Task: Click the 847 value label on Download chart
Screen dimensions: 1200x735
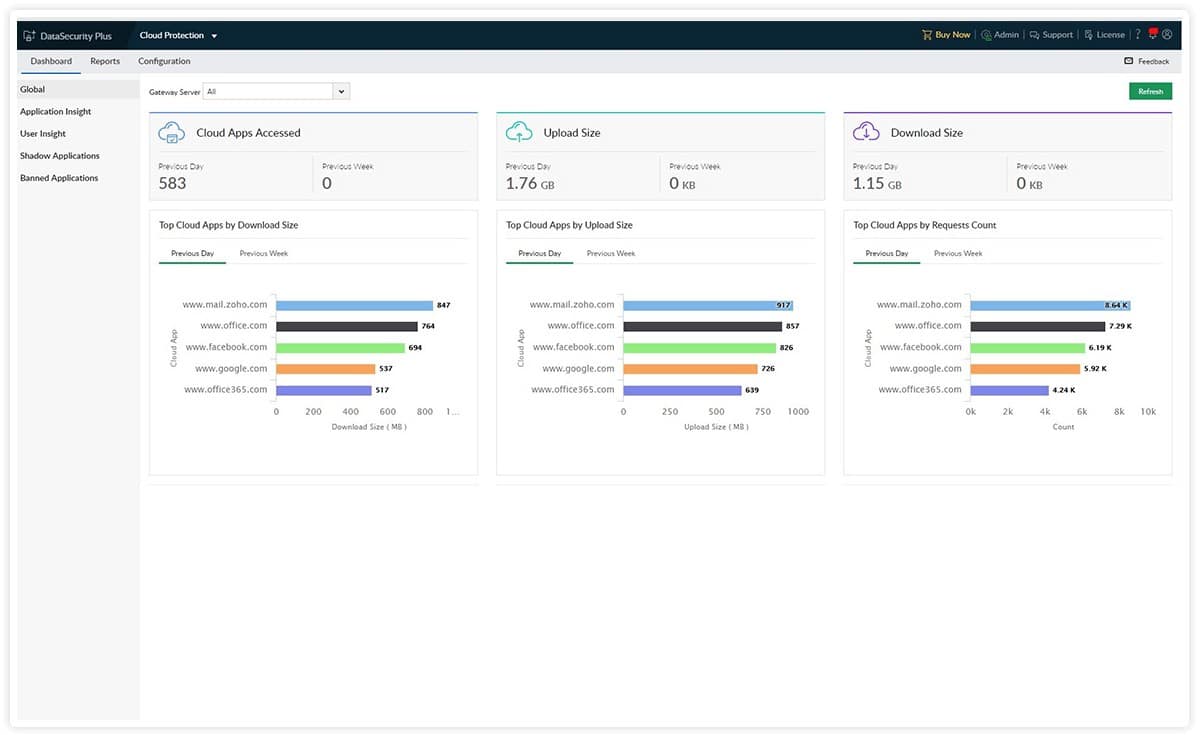Action: point(444,305)
